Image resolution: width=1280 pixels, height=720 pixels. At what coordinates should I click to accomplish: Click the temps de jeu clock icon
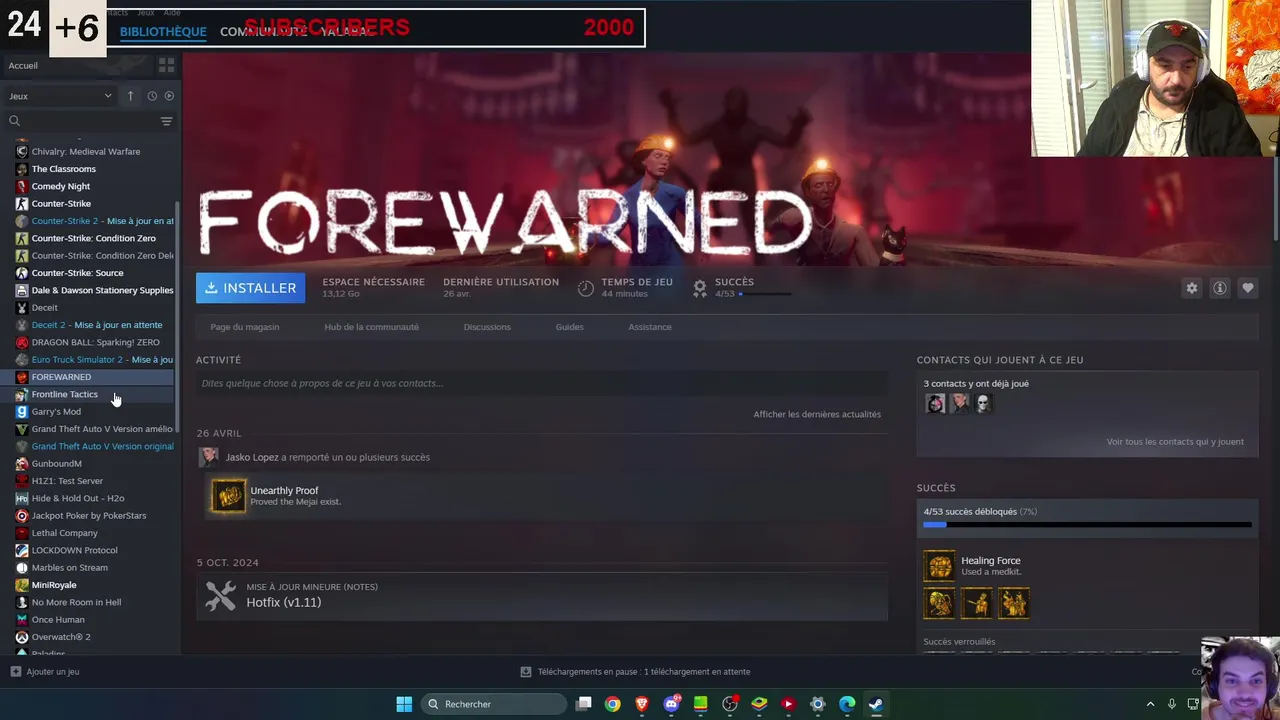(x=586, y=288)
